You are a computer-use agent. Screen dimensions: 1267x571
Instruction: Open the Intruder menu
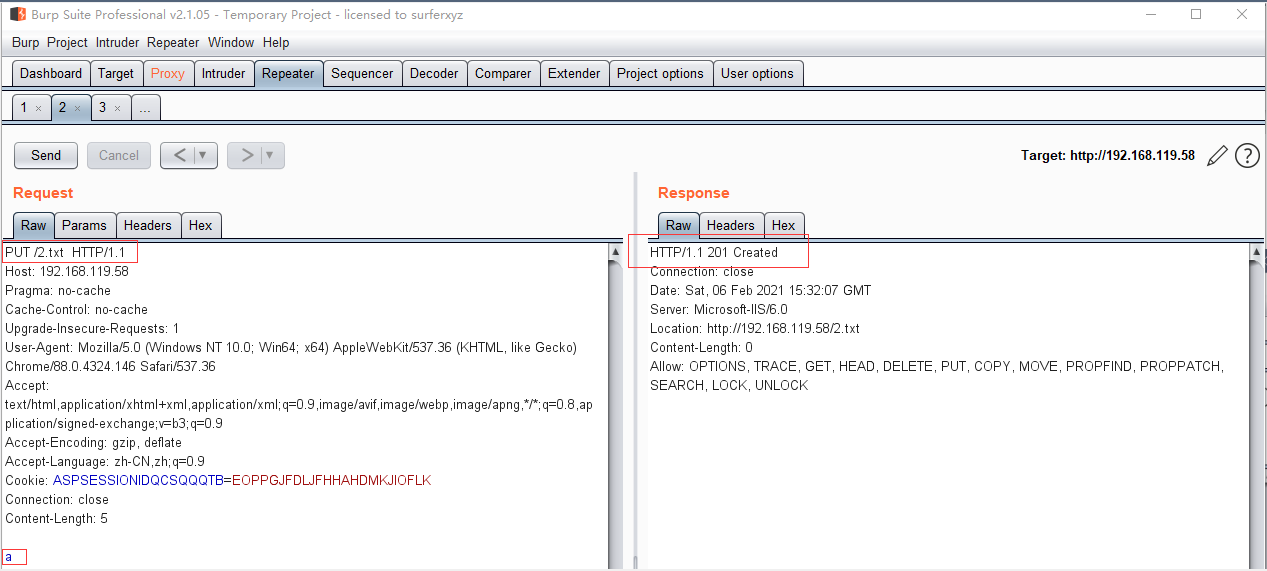click(x=118, y=42)
